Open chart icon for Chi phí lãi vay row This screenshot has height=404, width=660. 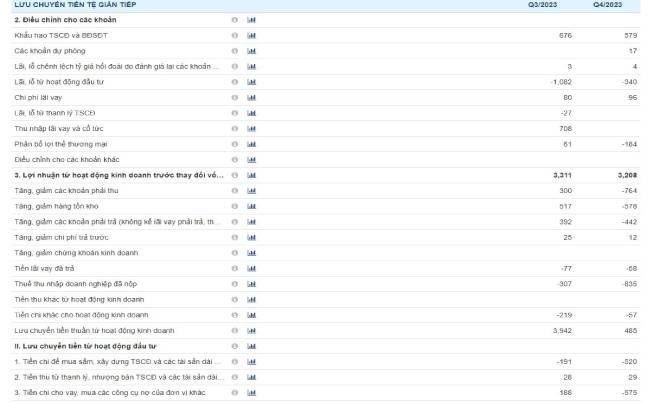[251, 97]
